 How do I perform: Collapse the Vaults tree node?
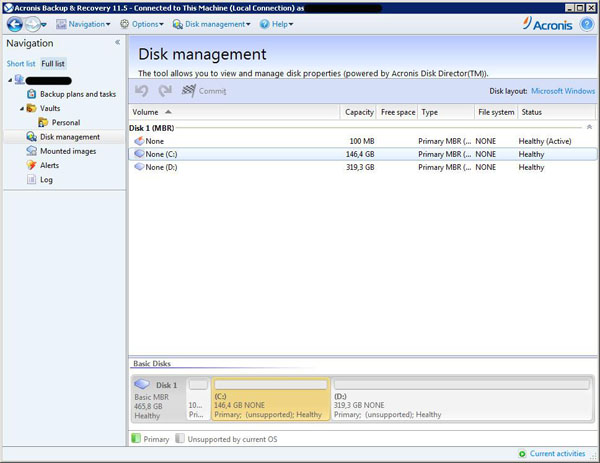click(22, 109)
